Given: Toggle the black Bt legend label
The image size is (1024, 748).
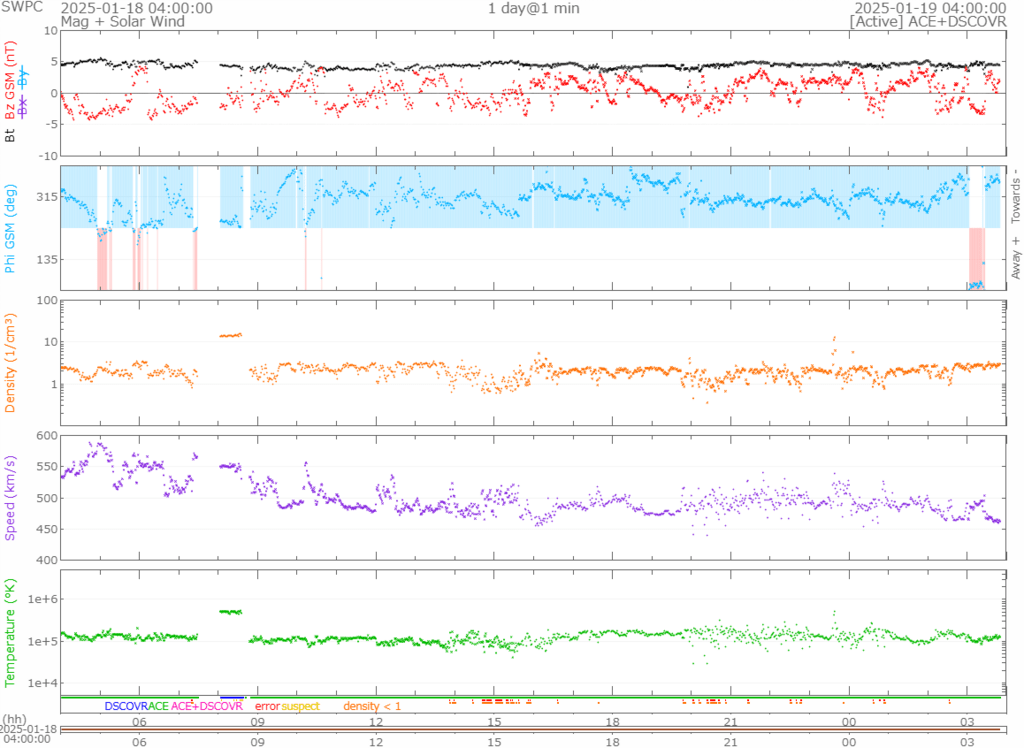Looking at the screenshot, I should point(13,134).
